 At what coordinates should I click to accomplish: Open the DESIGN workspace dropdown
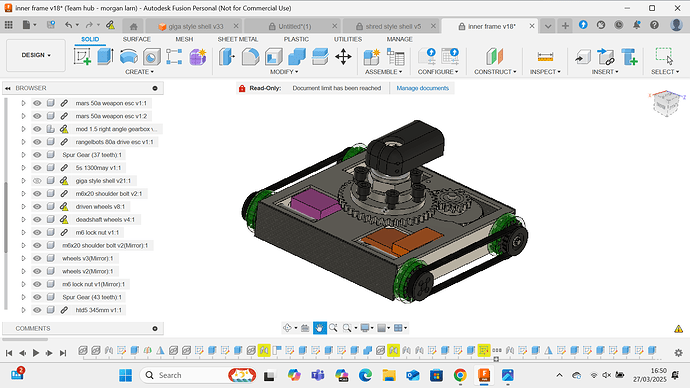click(x=36, y=55)
